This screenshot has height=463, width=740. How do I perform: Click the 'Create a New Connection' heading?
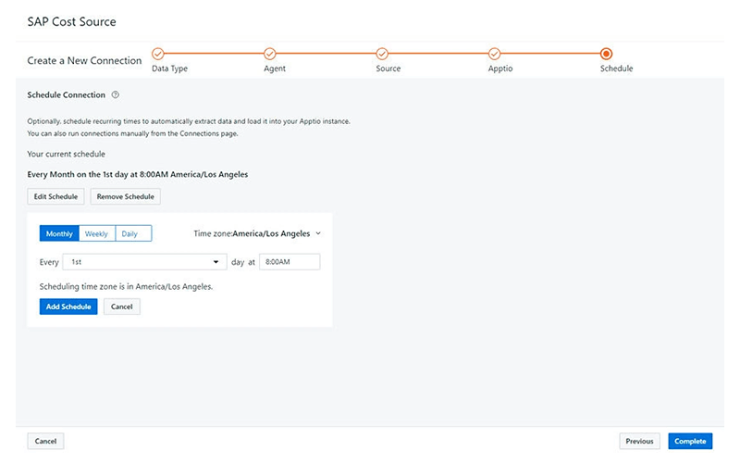click(84, 61)
